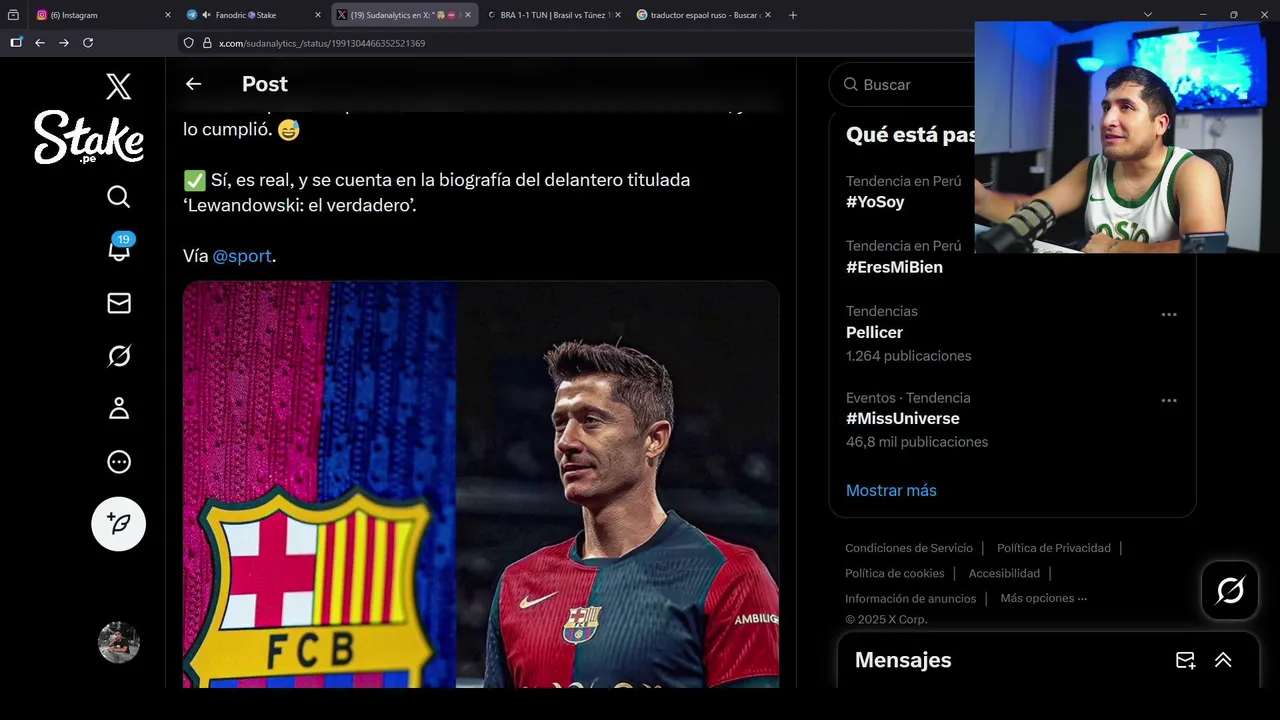
Task: Go back with the Post arrow
Action: pyautogui.click(x=194, y=84)
